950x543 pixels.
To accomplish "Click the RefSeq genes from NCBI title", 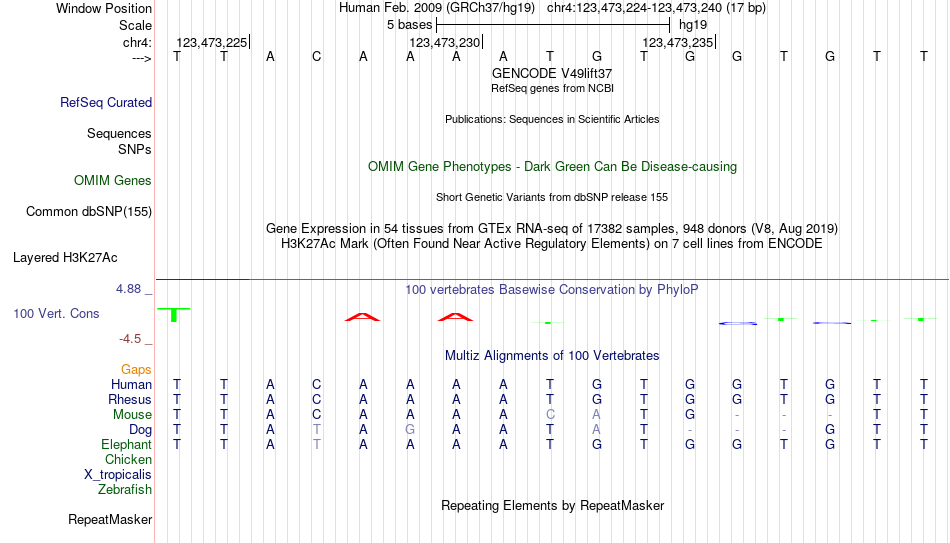I will click(552, 88).
